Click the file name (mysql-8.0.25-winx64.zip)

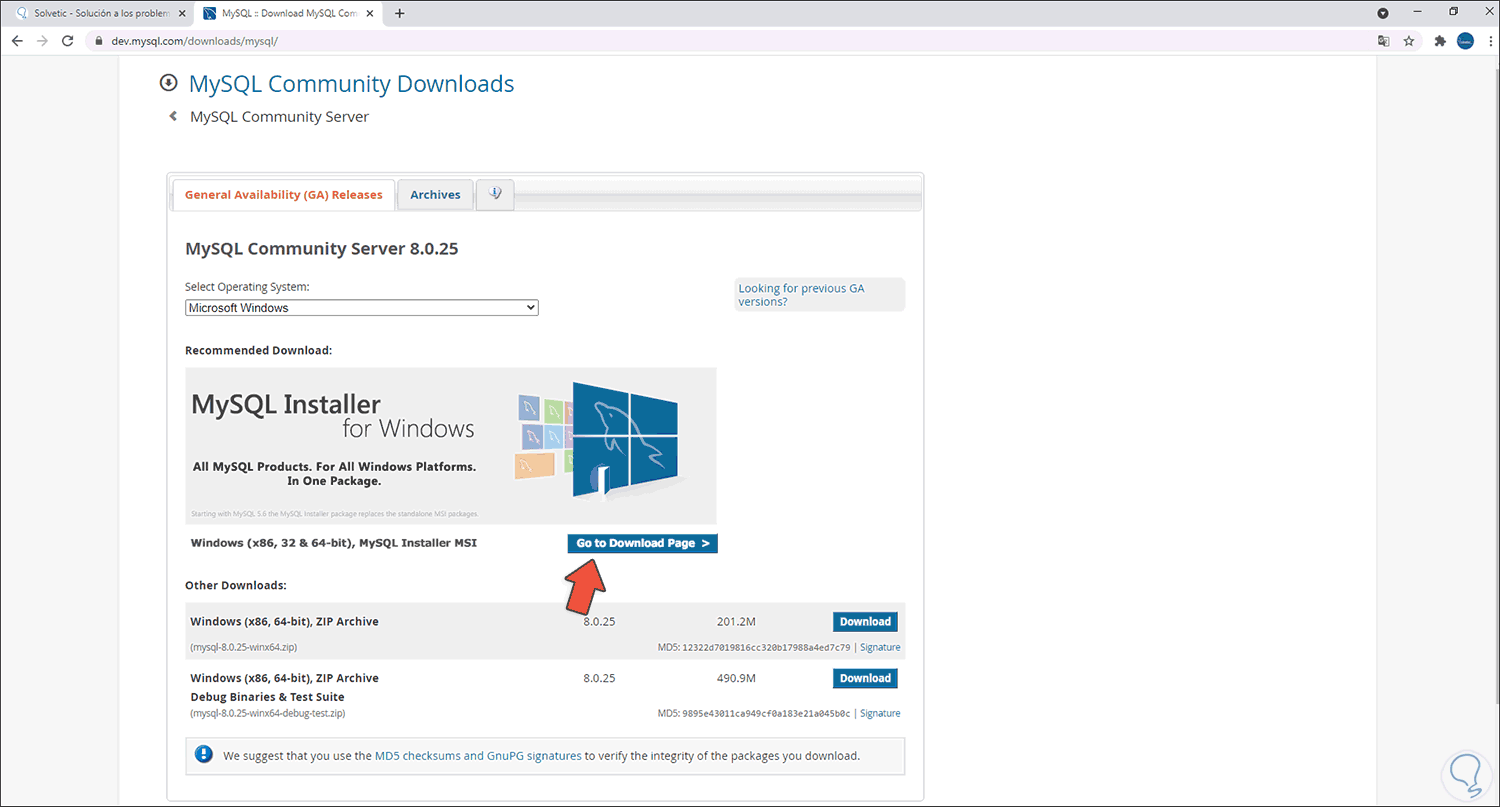point(243,647)
